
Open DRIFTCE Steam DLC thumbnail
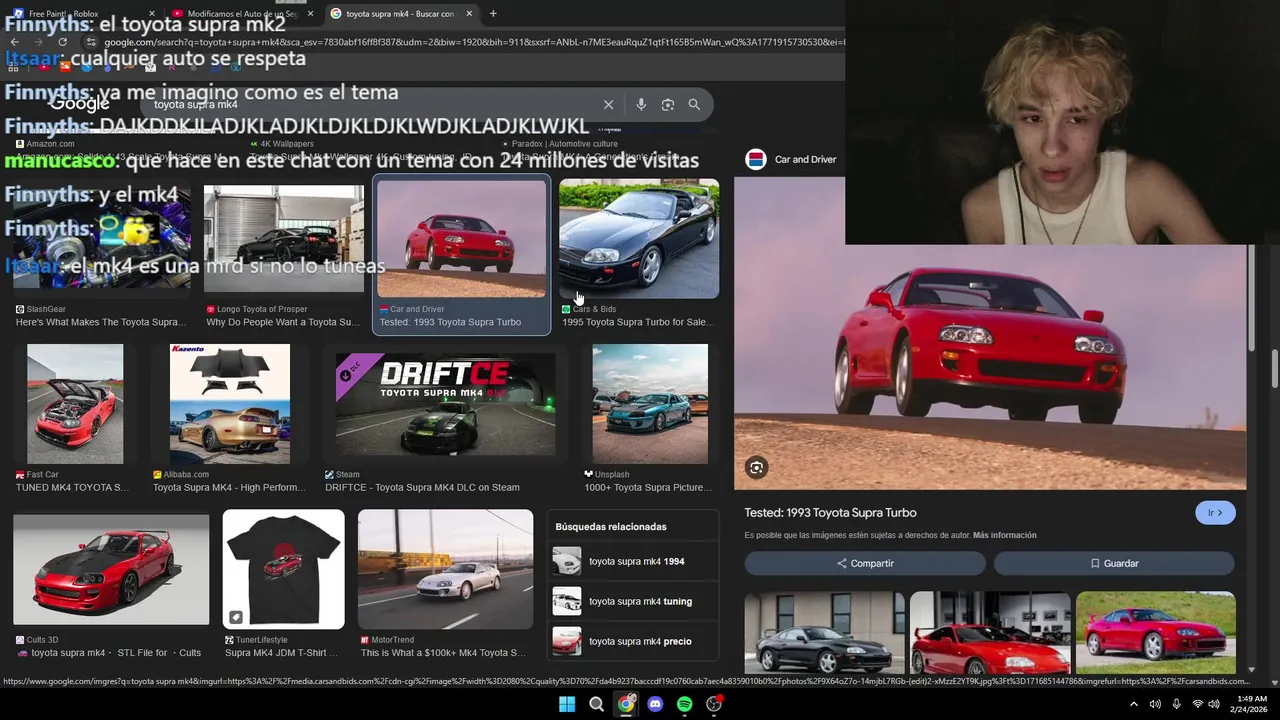point(445,404)
